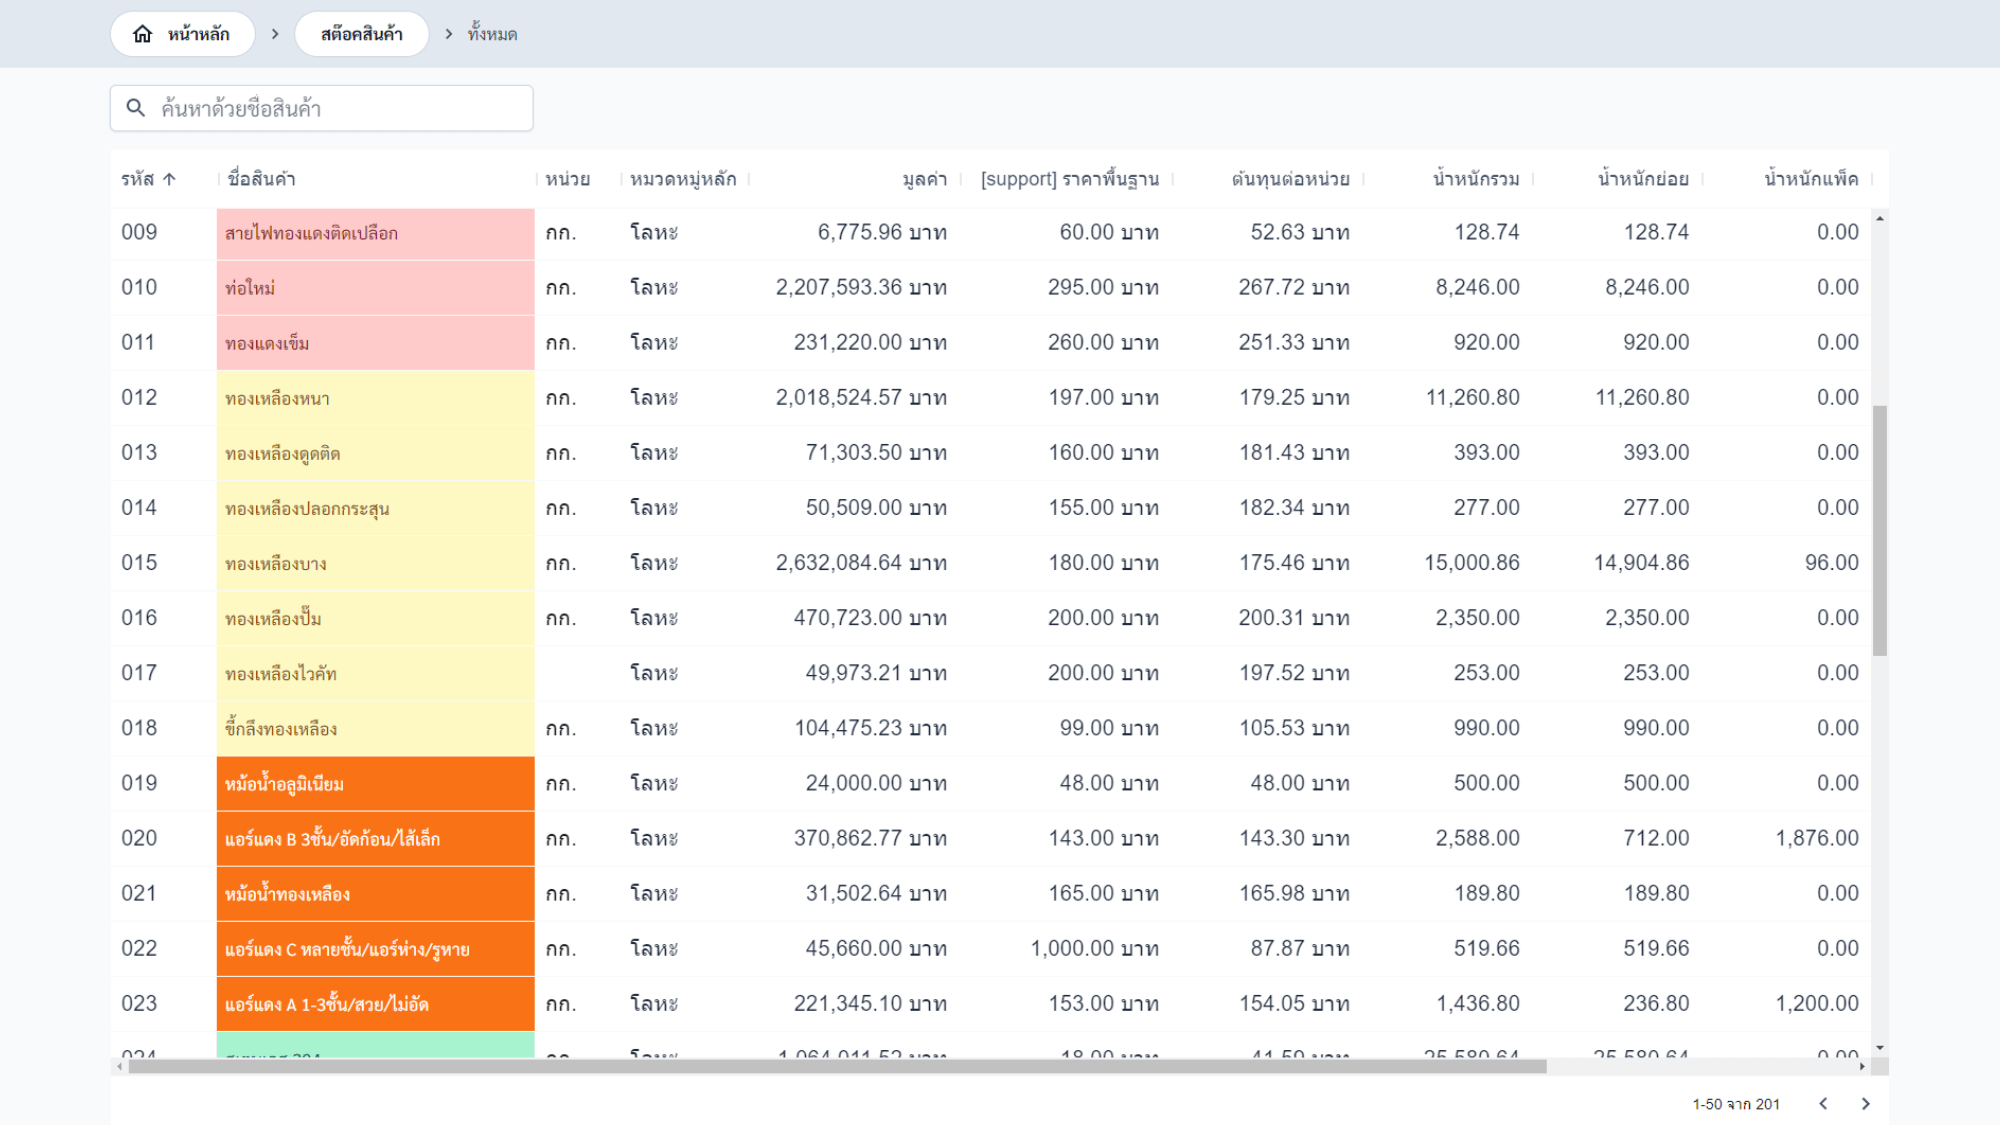Click the home icon in breadcrumb

(x=143, y=34)
